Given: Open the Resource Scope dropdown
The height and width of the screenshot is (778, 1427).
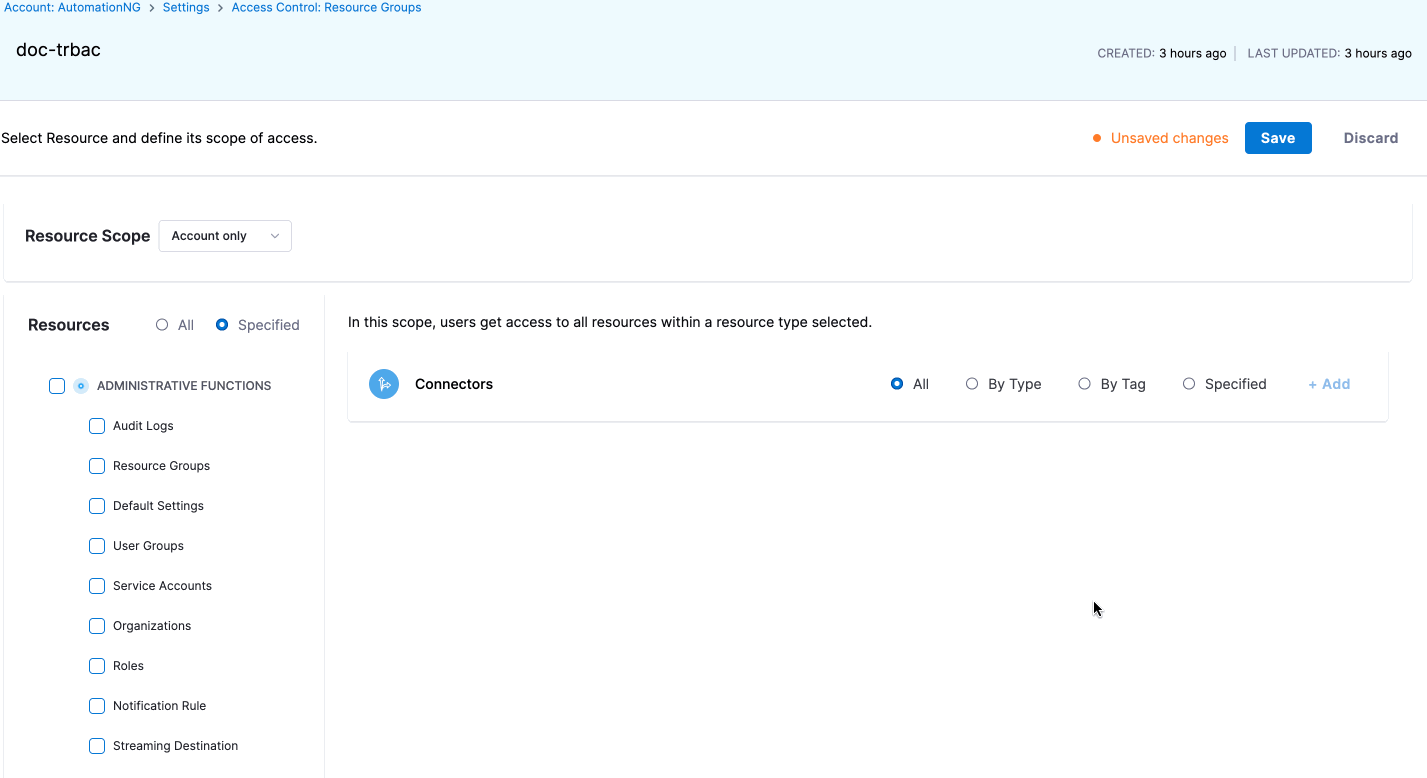Looking at the screenshot, I should point(225,236).
